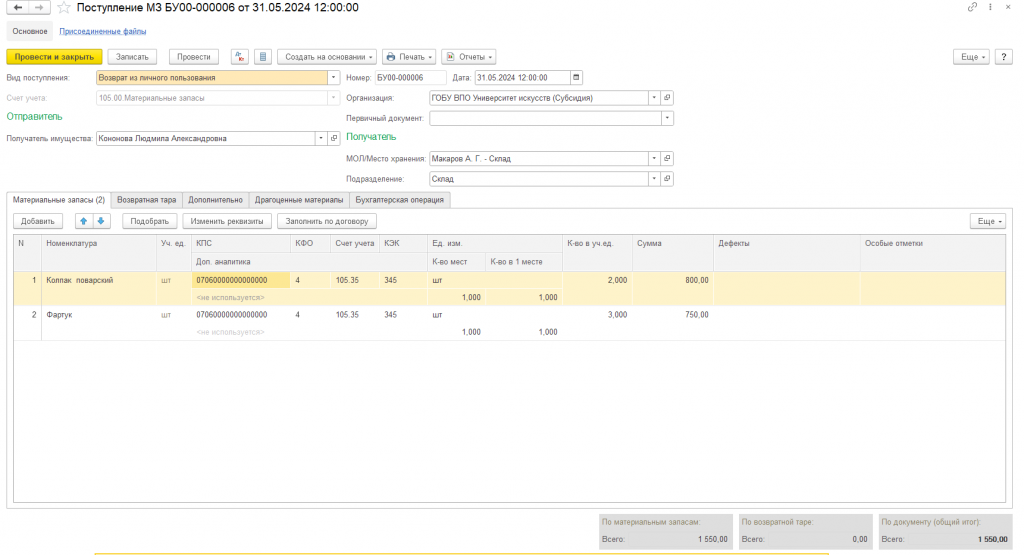Select the Основное section tab

click(29, 31)
